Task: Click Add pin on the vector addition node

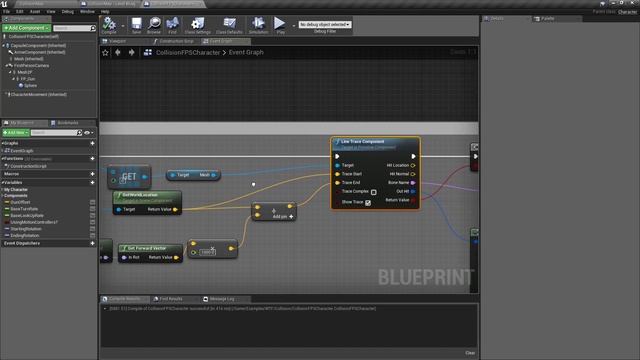Action: click(x=283, y=217)
